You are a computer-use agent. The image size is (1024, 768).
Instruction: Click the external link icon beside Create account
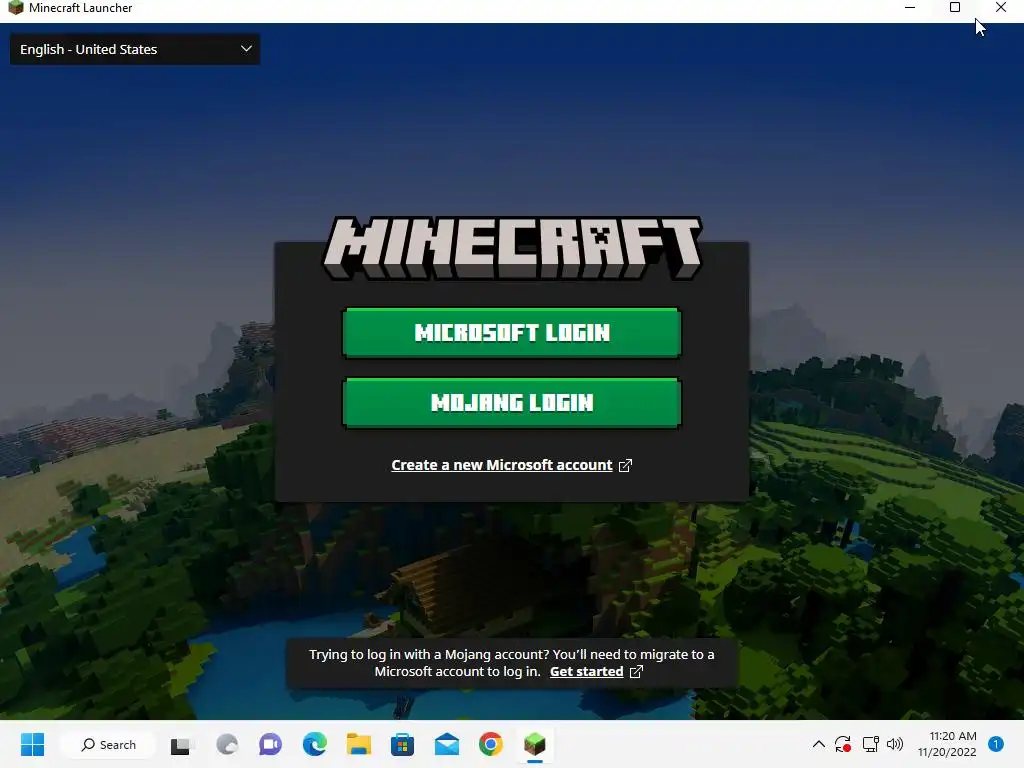click(625, 465)
